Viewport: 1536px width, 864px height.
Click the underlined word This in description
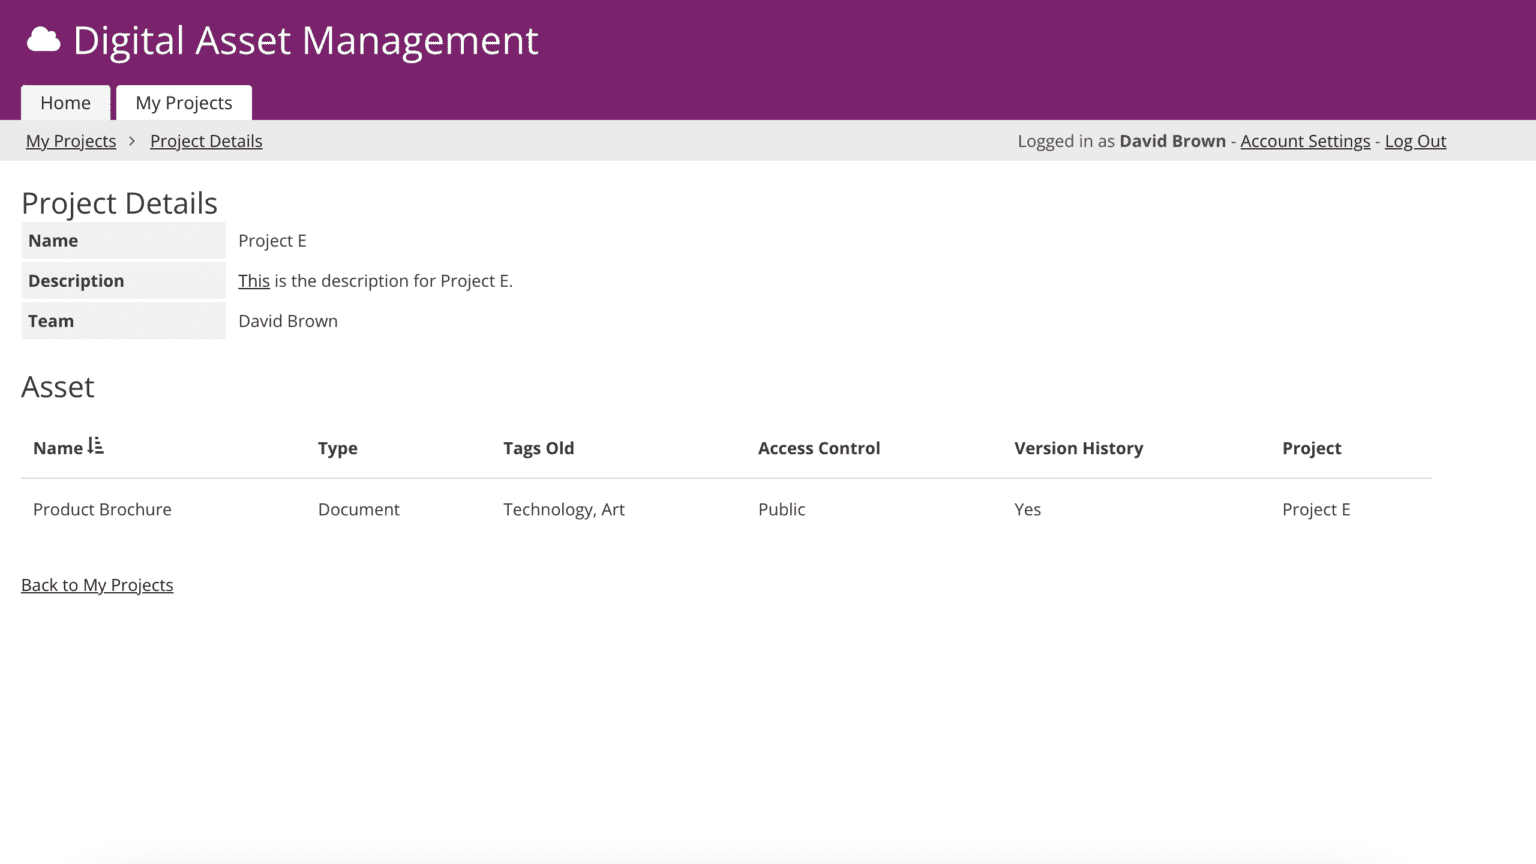[253, 280]
